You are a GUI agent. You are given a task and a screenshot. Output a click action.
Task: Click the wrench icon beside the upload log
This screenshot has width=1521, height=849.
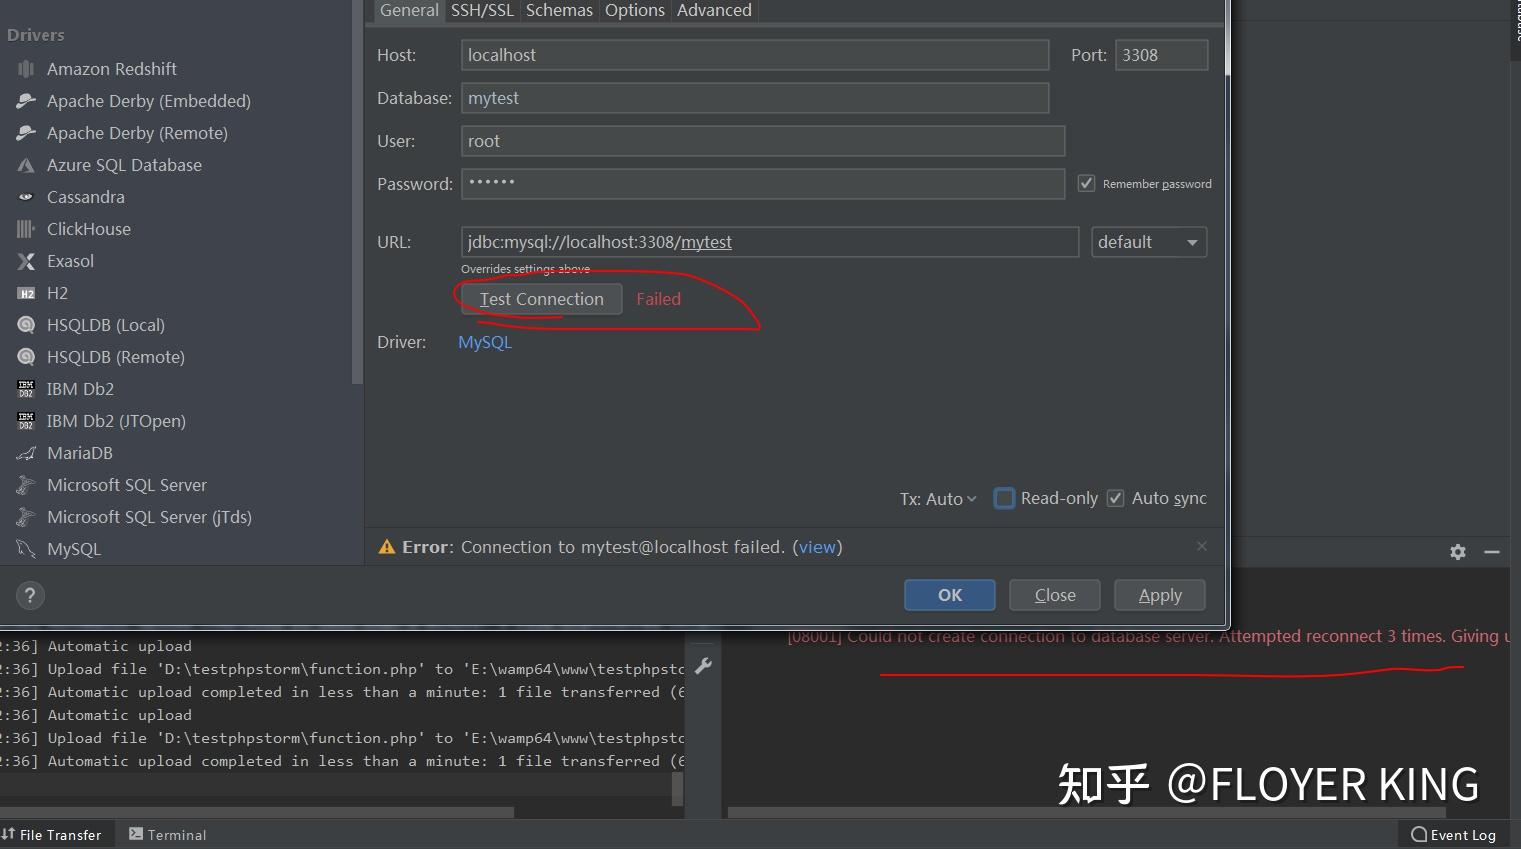click(x=703, y=664)
